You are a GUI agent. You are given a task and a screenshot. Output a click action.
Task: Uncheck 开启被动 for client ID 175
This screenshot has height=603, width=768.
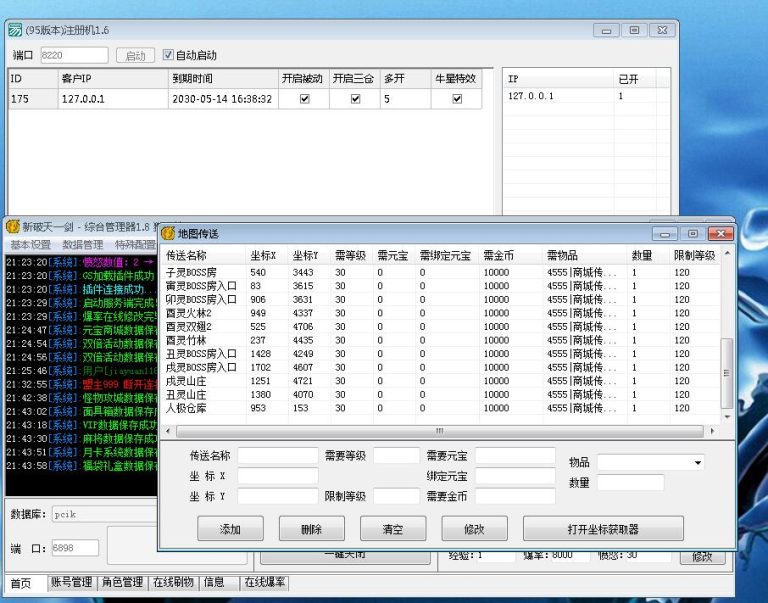[x=305, y=99]
